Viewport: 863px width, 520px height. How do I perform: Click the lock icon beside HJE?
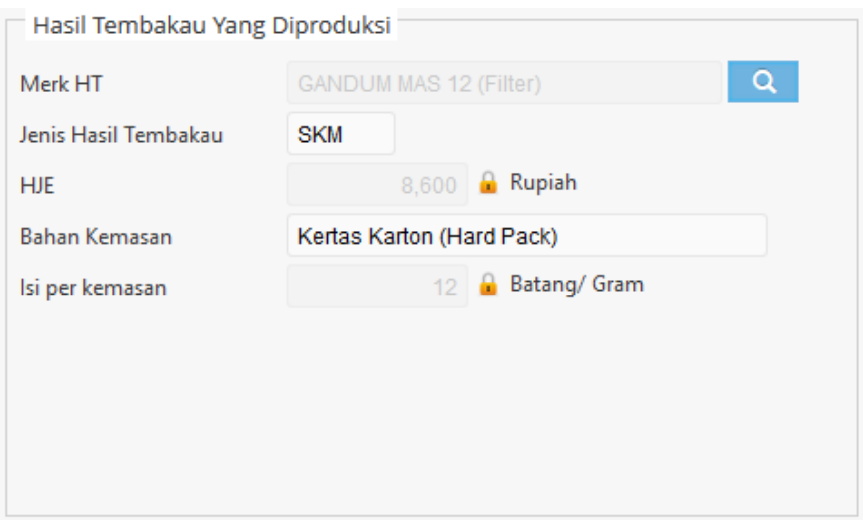(x=487, y=184)
